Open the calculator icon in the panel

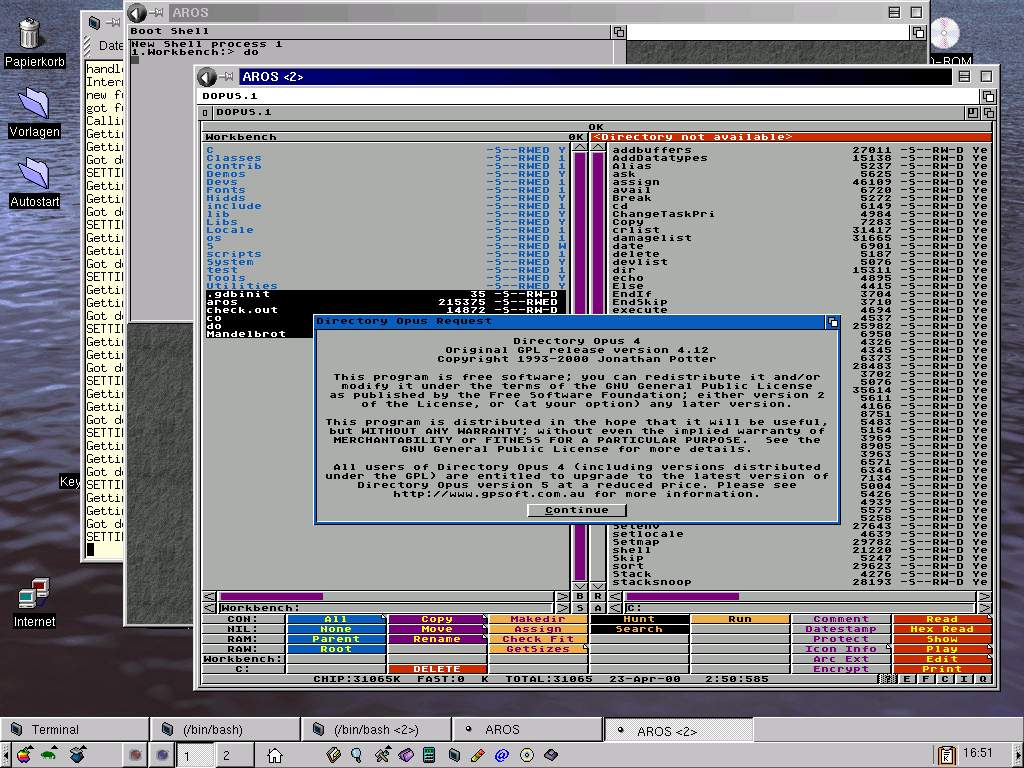pyautogui.click(x=429, y=756)
